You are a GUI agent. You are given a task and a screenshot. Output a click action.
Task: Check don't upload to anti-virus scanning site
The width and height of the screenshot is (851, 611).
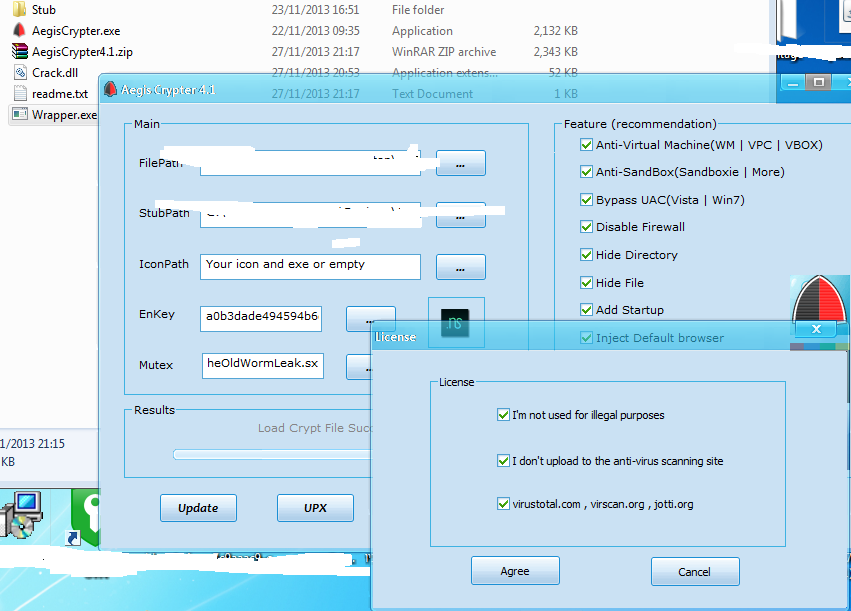tap(503, 461)
